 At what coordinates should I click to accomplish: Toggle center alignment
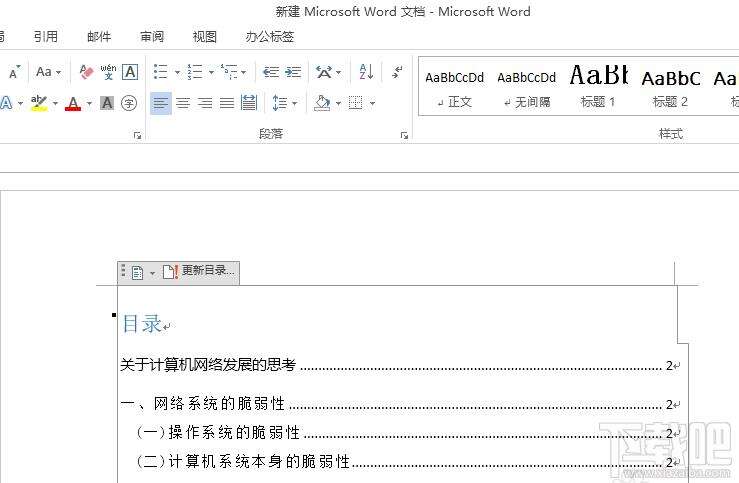pos(183,103)
